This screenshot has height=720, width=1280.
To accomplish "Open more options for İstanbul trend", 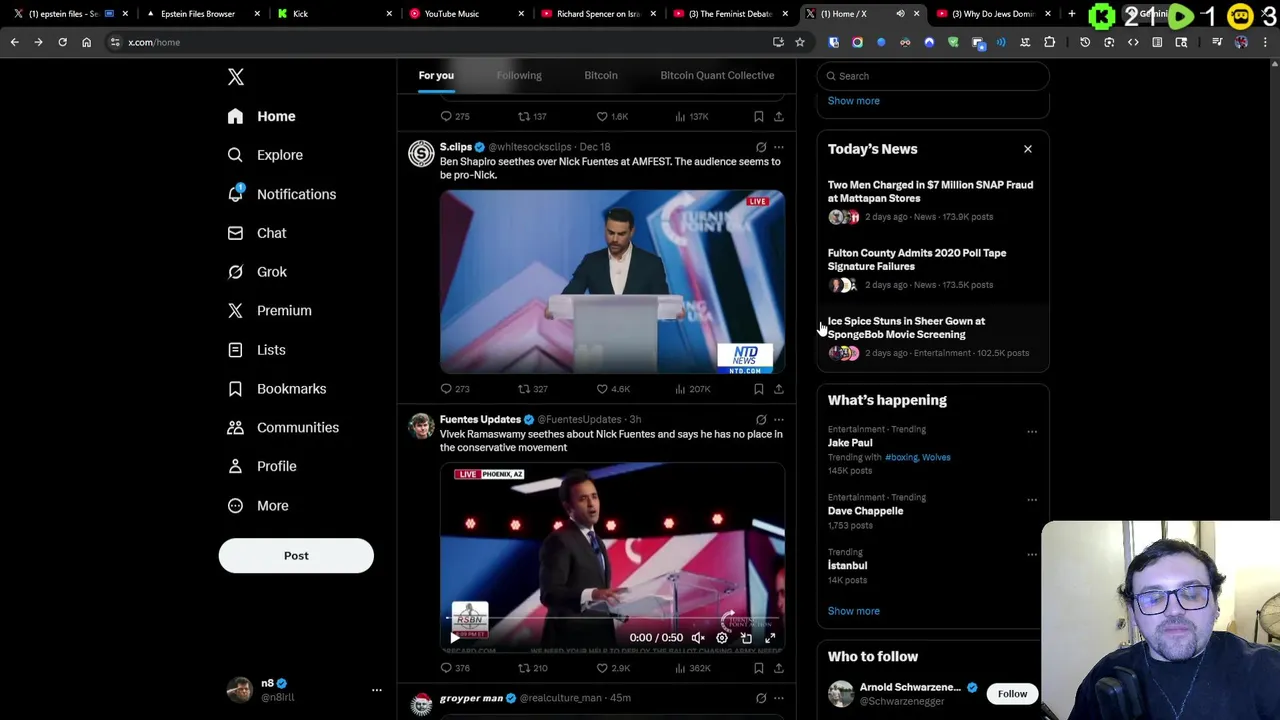I will (1032, 554).
